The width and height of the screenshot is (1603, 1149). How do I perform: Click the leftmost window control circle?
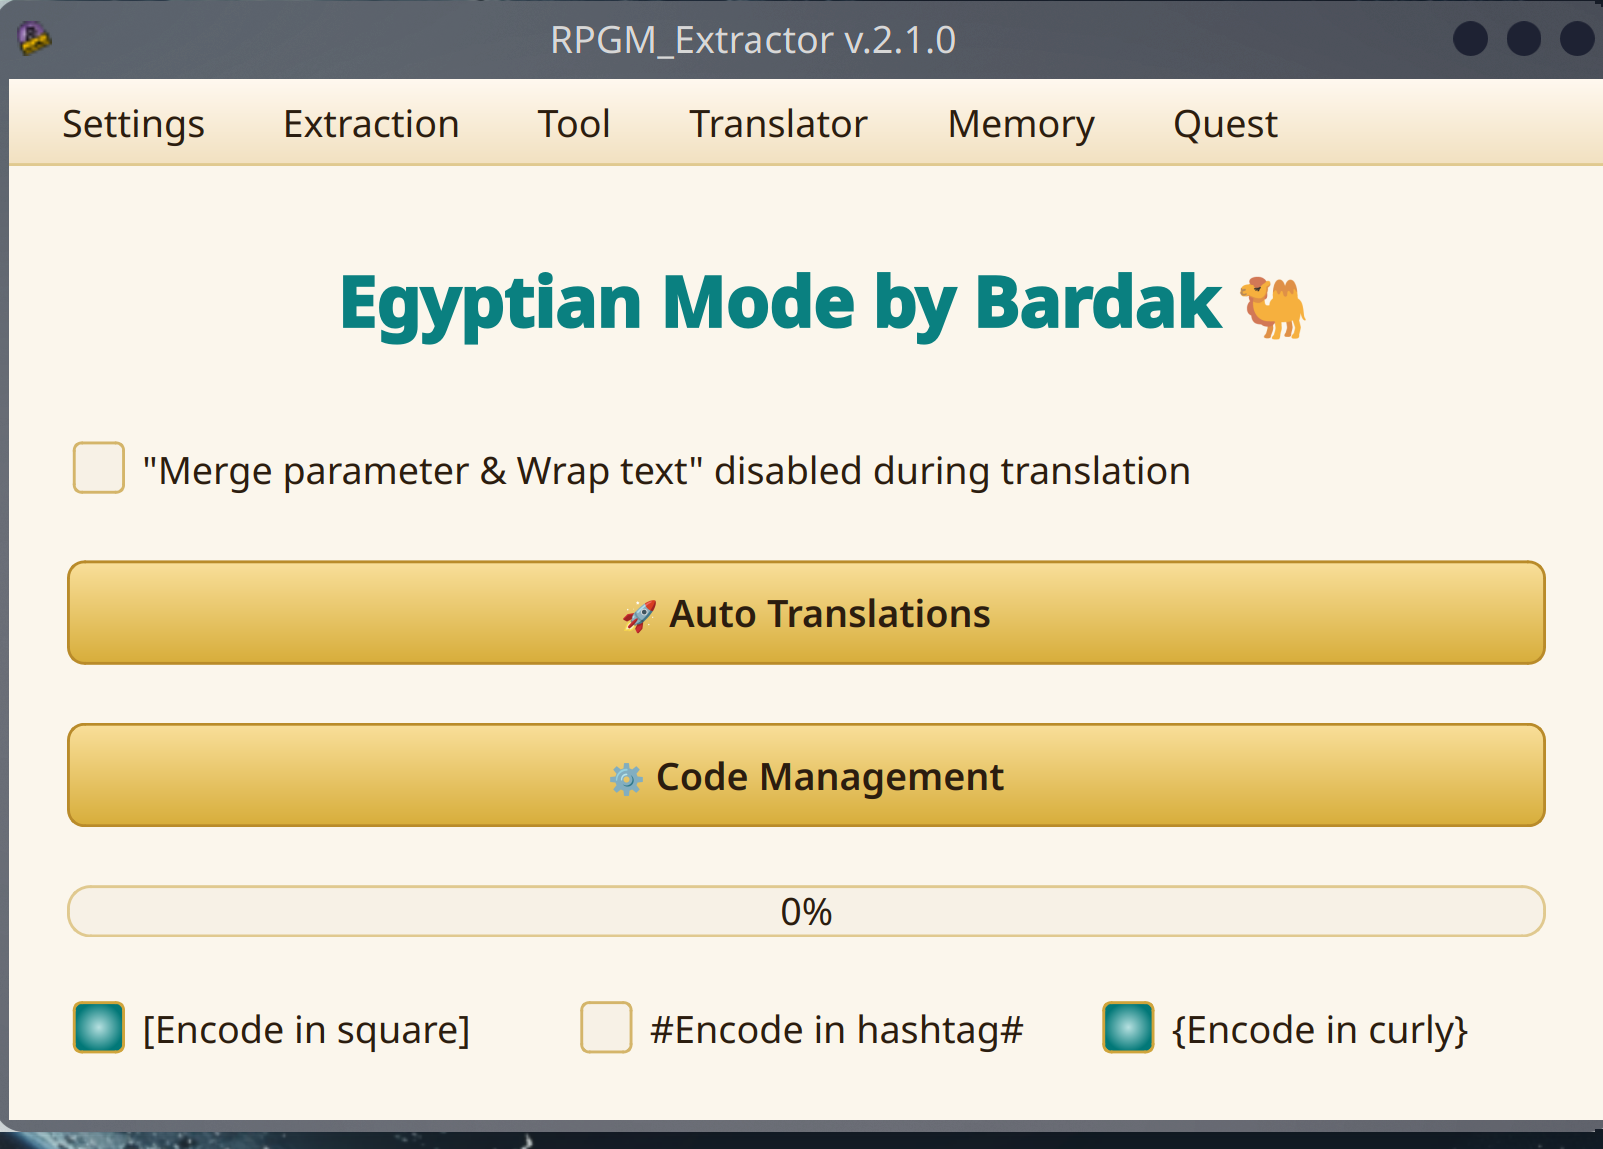point(1470,39)
